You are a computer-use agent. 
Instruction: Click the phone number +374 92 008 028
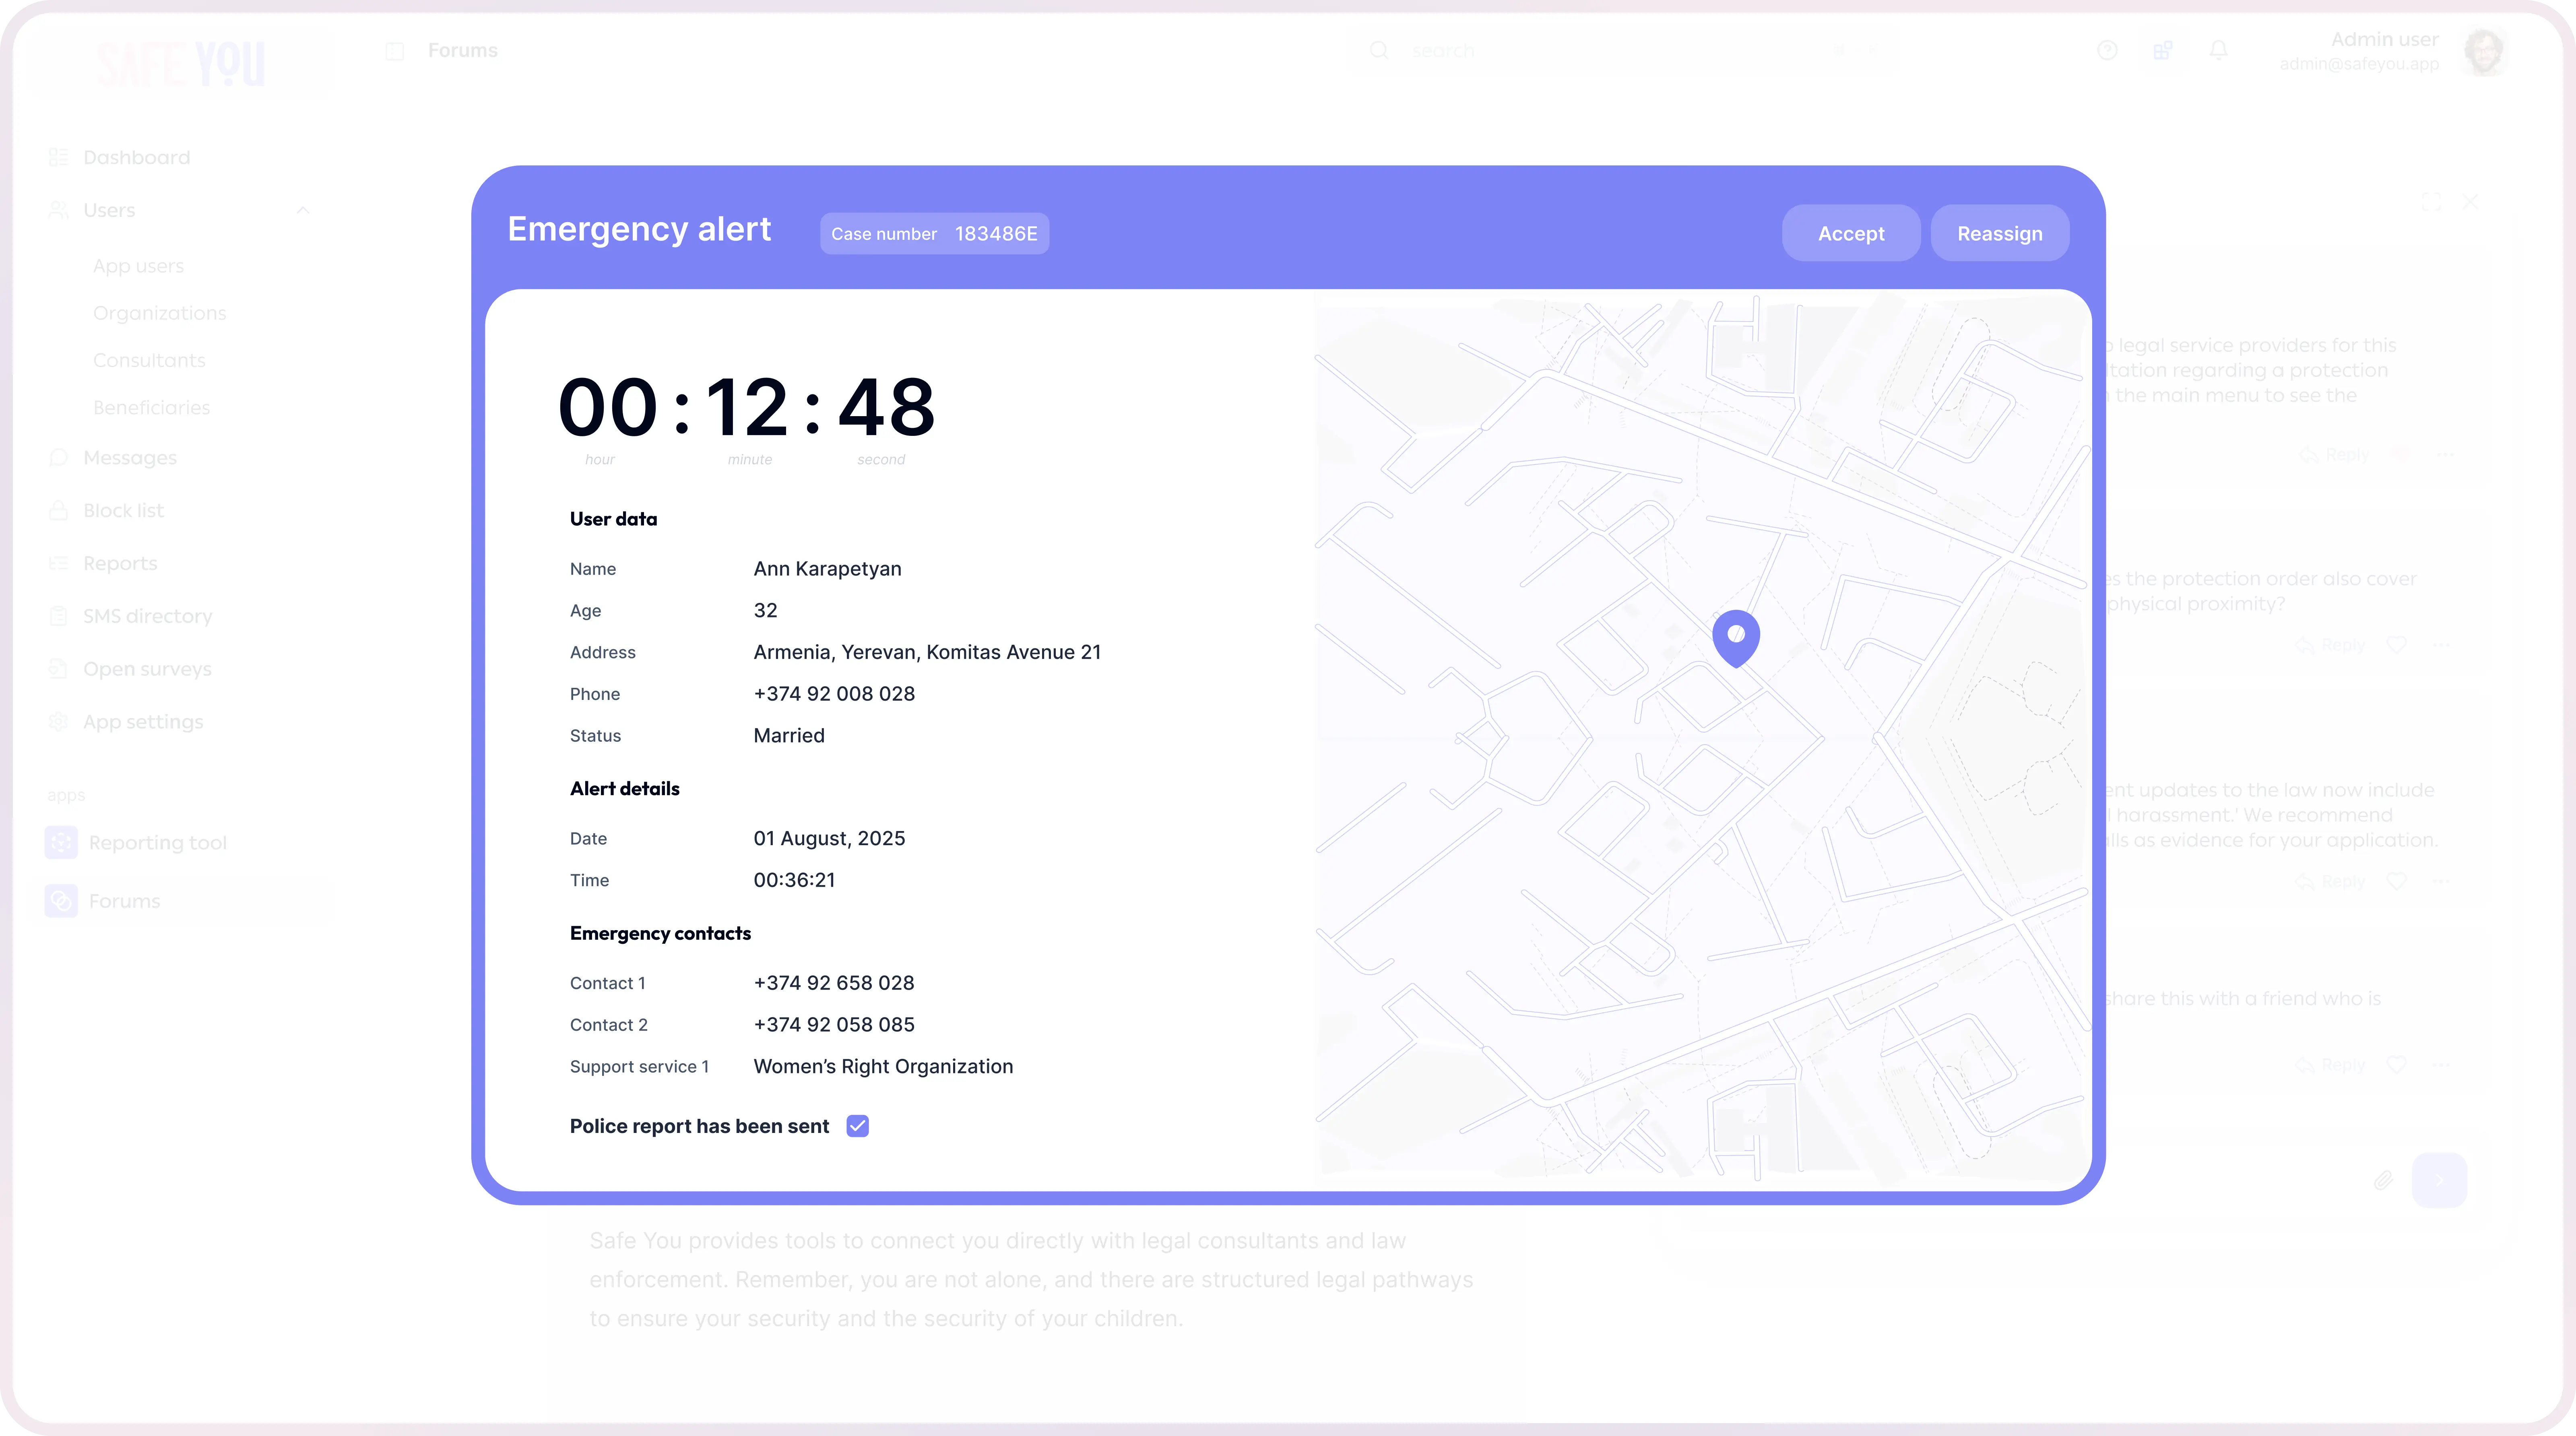point(834,693)
